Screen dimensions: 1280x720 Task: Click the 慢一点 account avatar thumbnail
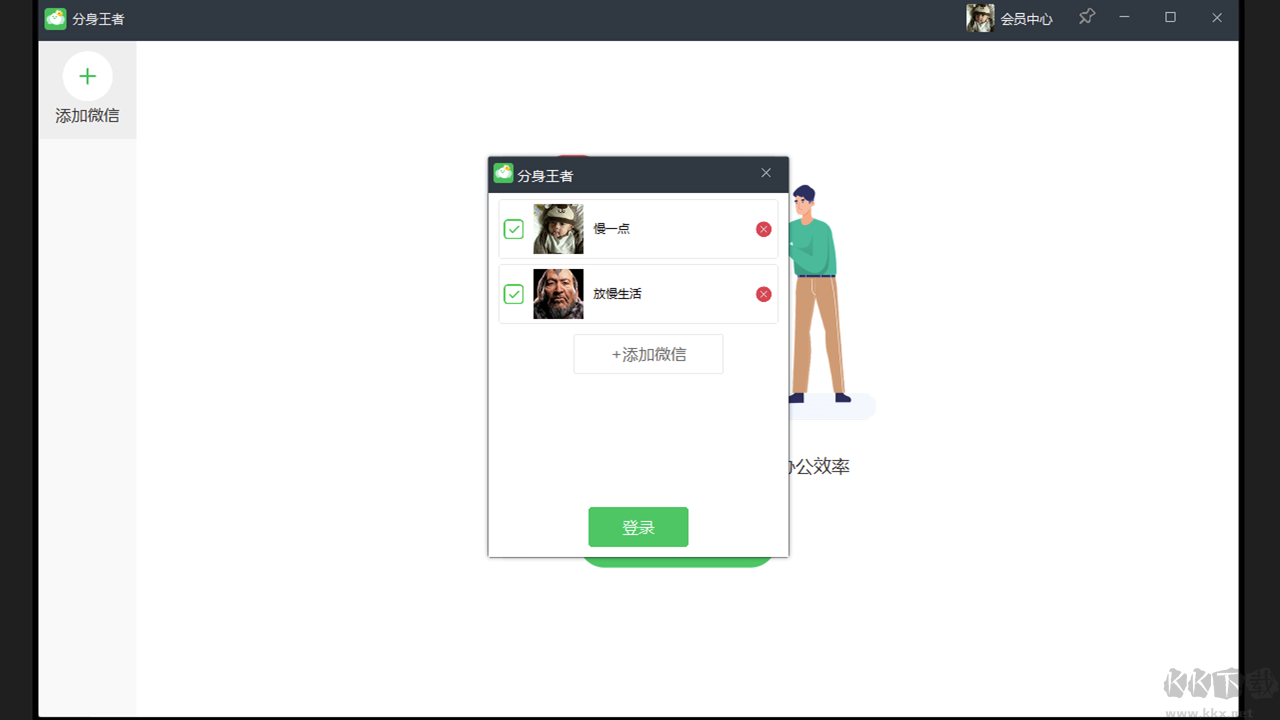click(558, 229)
